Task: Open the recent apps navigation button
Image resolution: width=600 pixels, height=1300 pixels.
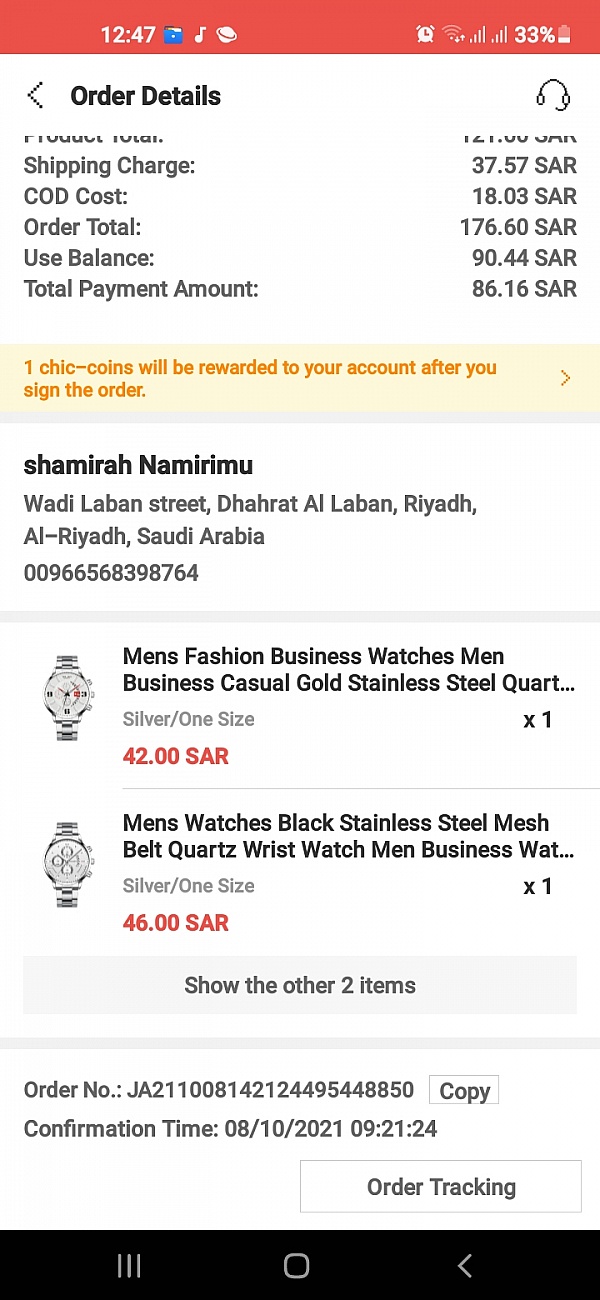Action: (129, 1266)
